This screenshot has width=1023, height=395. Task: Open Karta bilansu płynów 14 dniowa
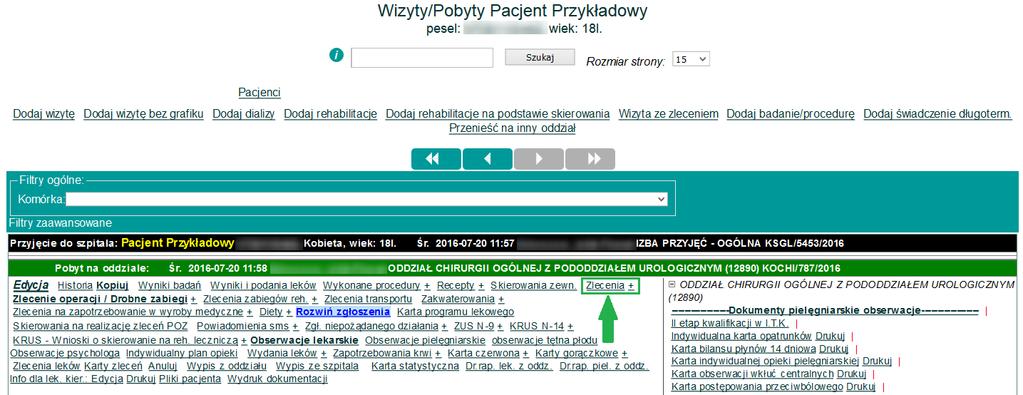[743, 349]
